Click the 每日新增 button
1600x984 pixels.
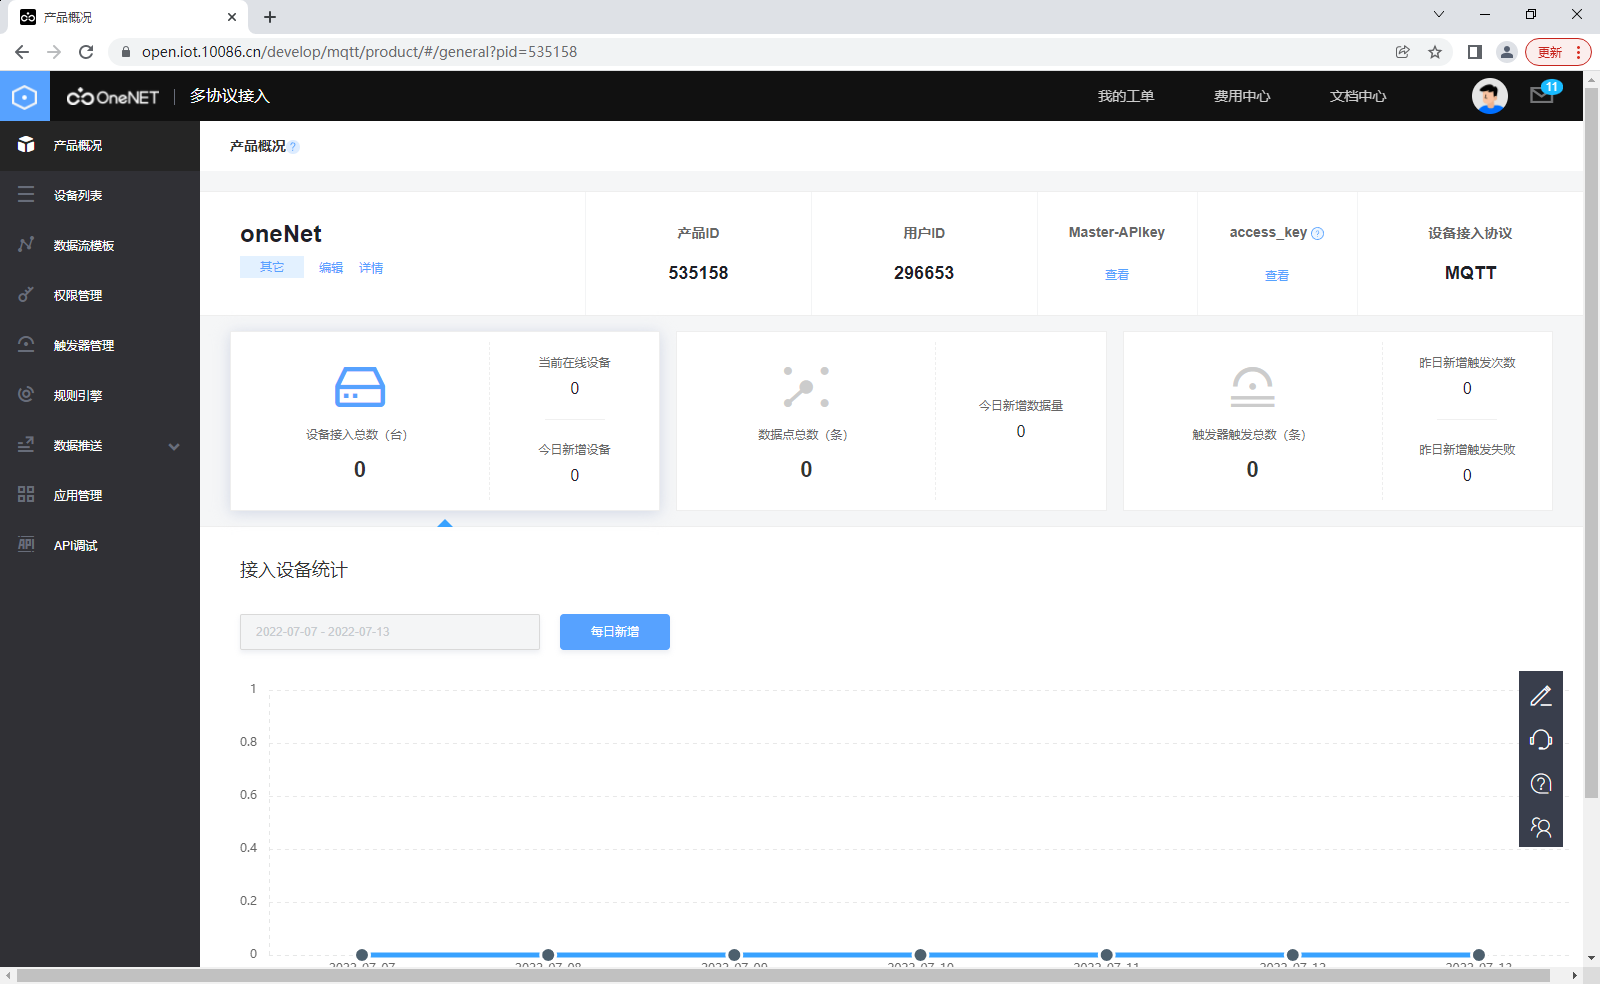pyautogui.click(x=614, y=632)
